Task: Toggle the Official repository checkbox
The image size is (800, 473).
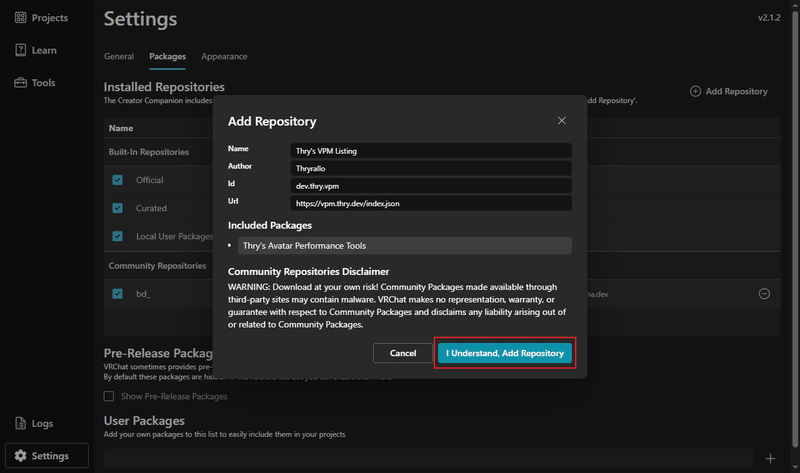Action: pos(117,180)
